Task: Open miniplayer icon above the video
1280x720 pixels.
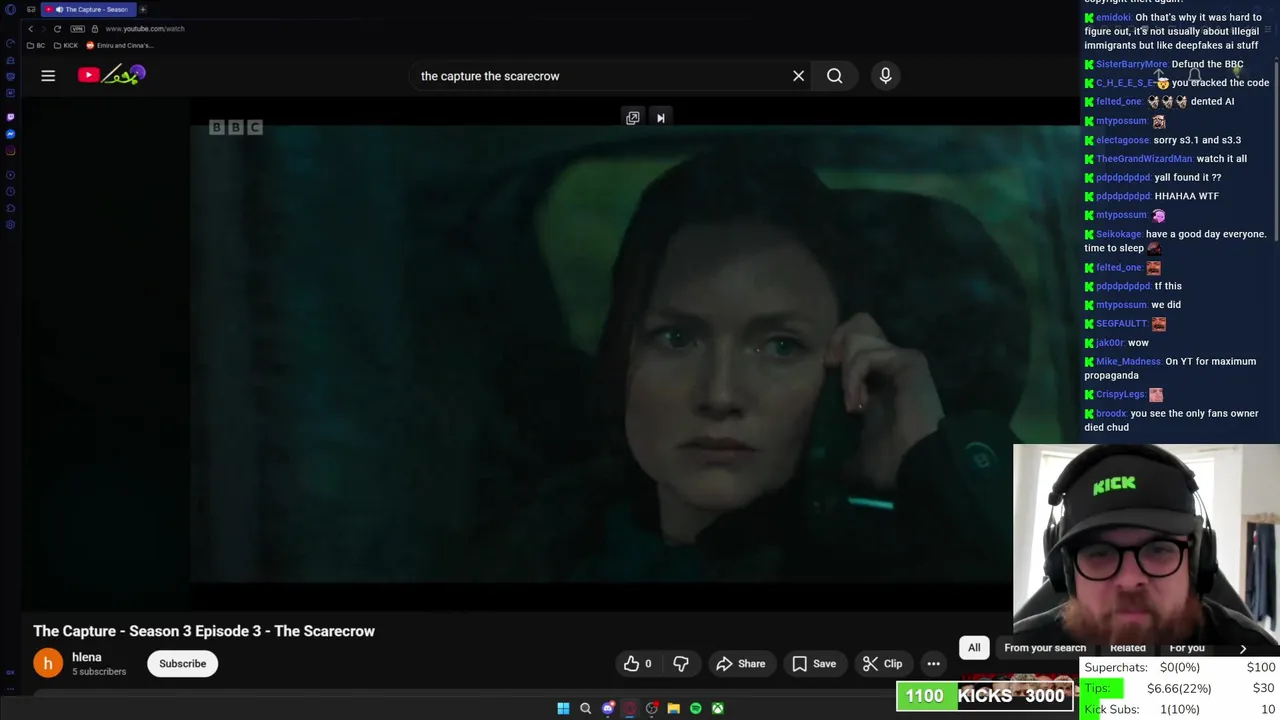Action: (632, 118)
